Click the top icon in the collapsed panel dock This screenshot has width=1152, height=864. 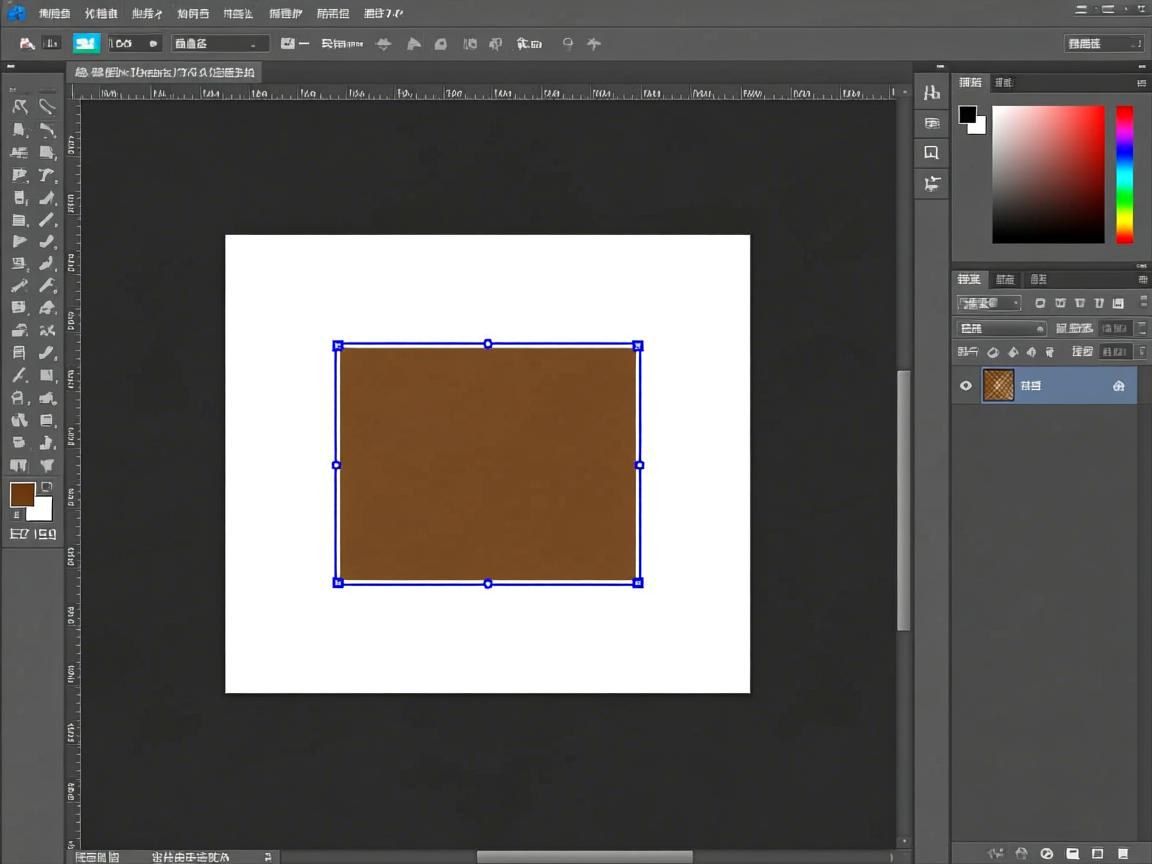[x=932, y=93]
